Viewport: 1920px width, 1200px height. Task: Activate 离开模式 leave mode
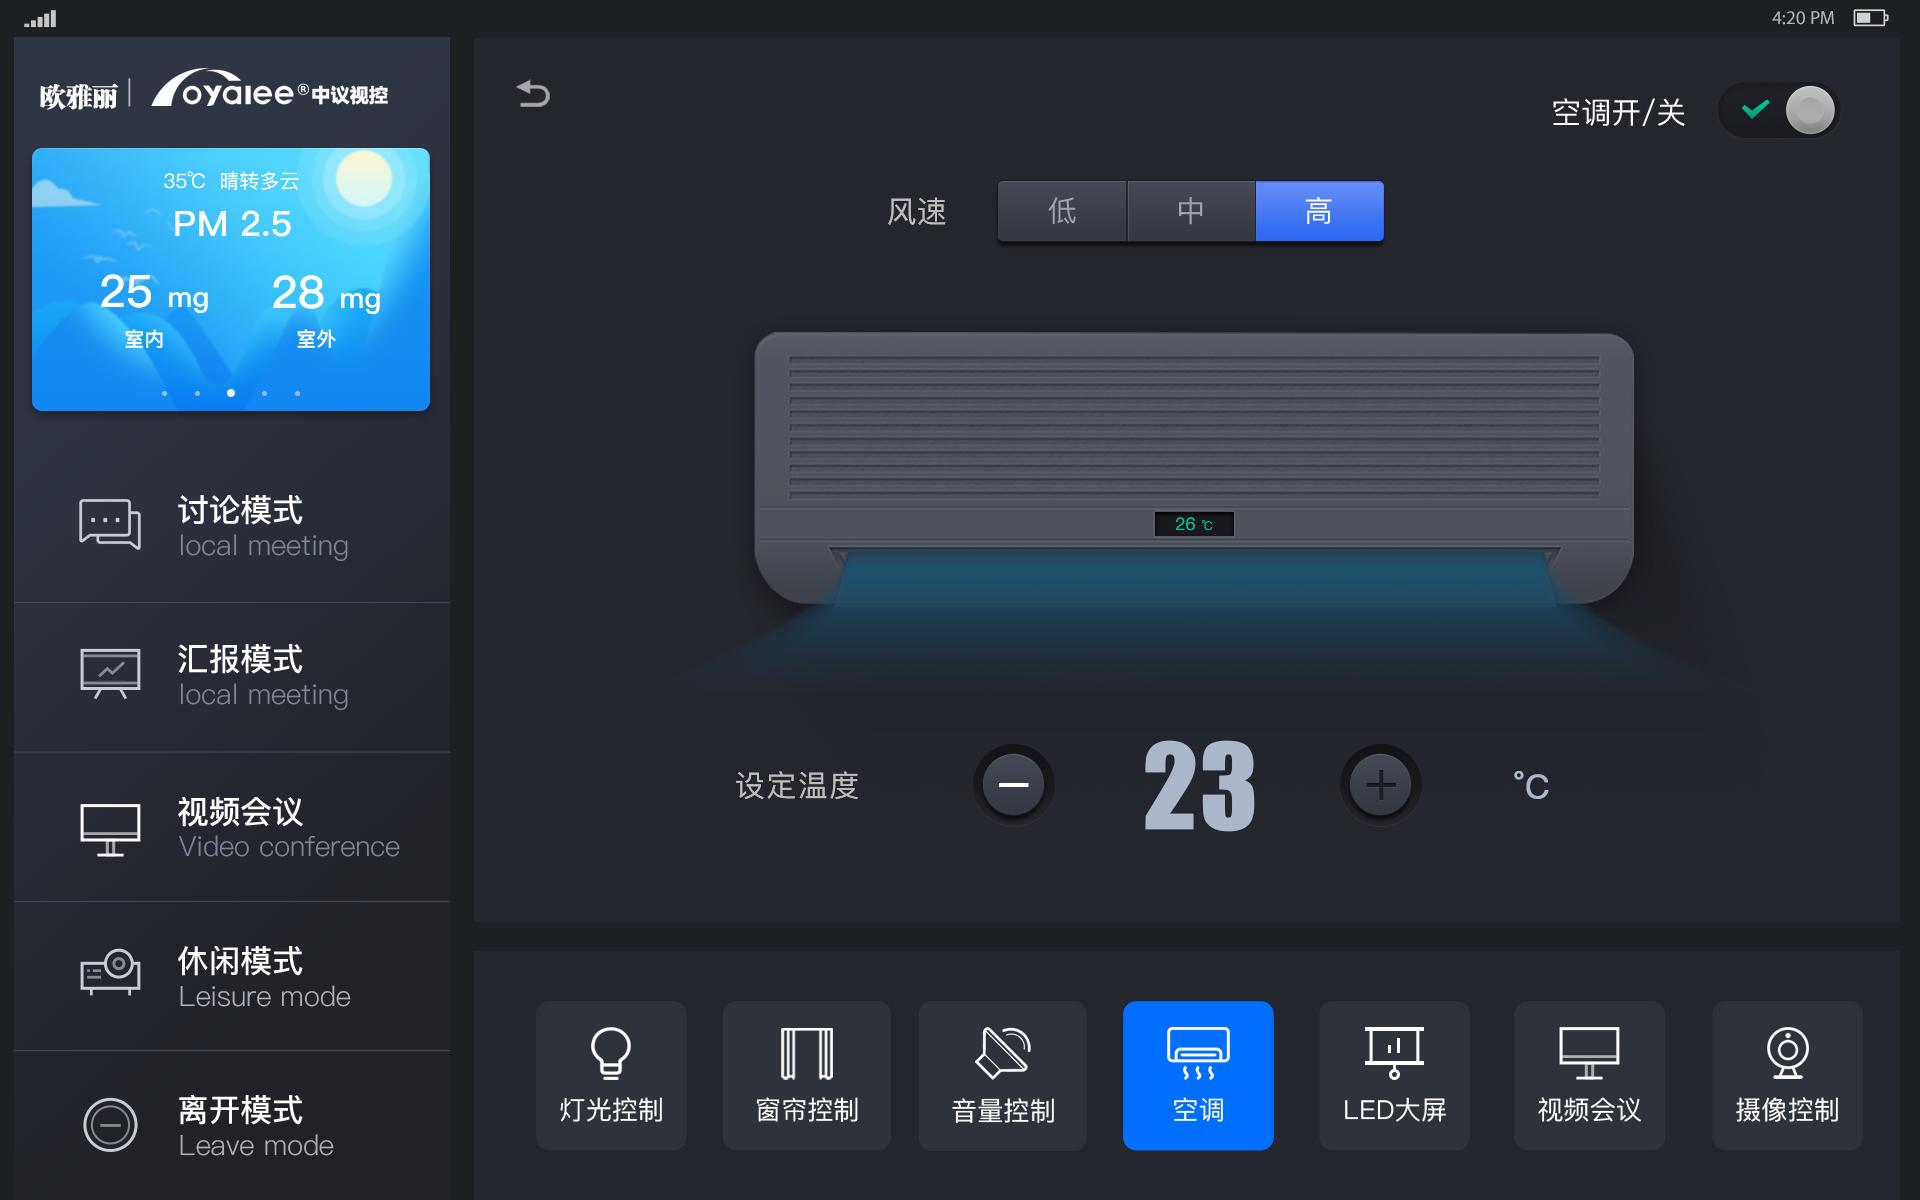pyautogui.click(x=232, y=1124)
